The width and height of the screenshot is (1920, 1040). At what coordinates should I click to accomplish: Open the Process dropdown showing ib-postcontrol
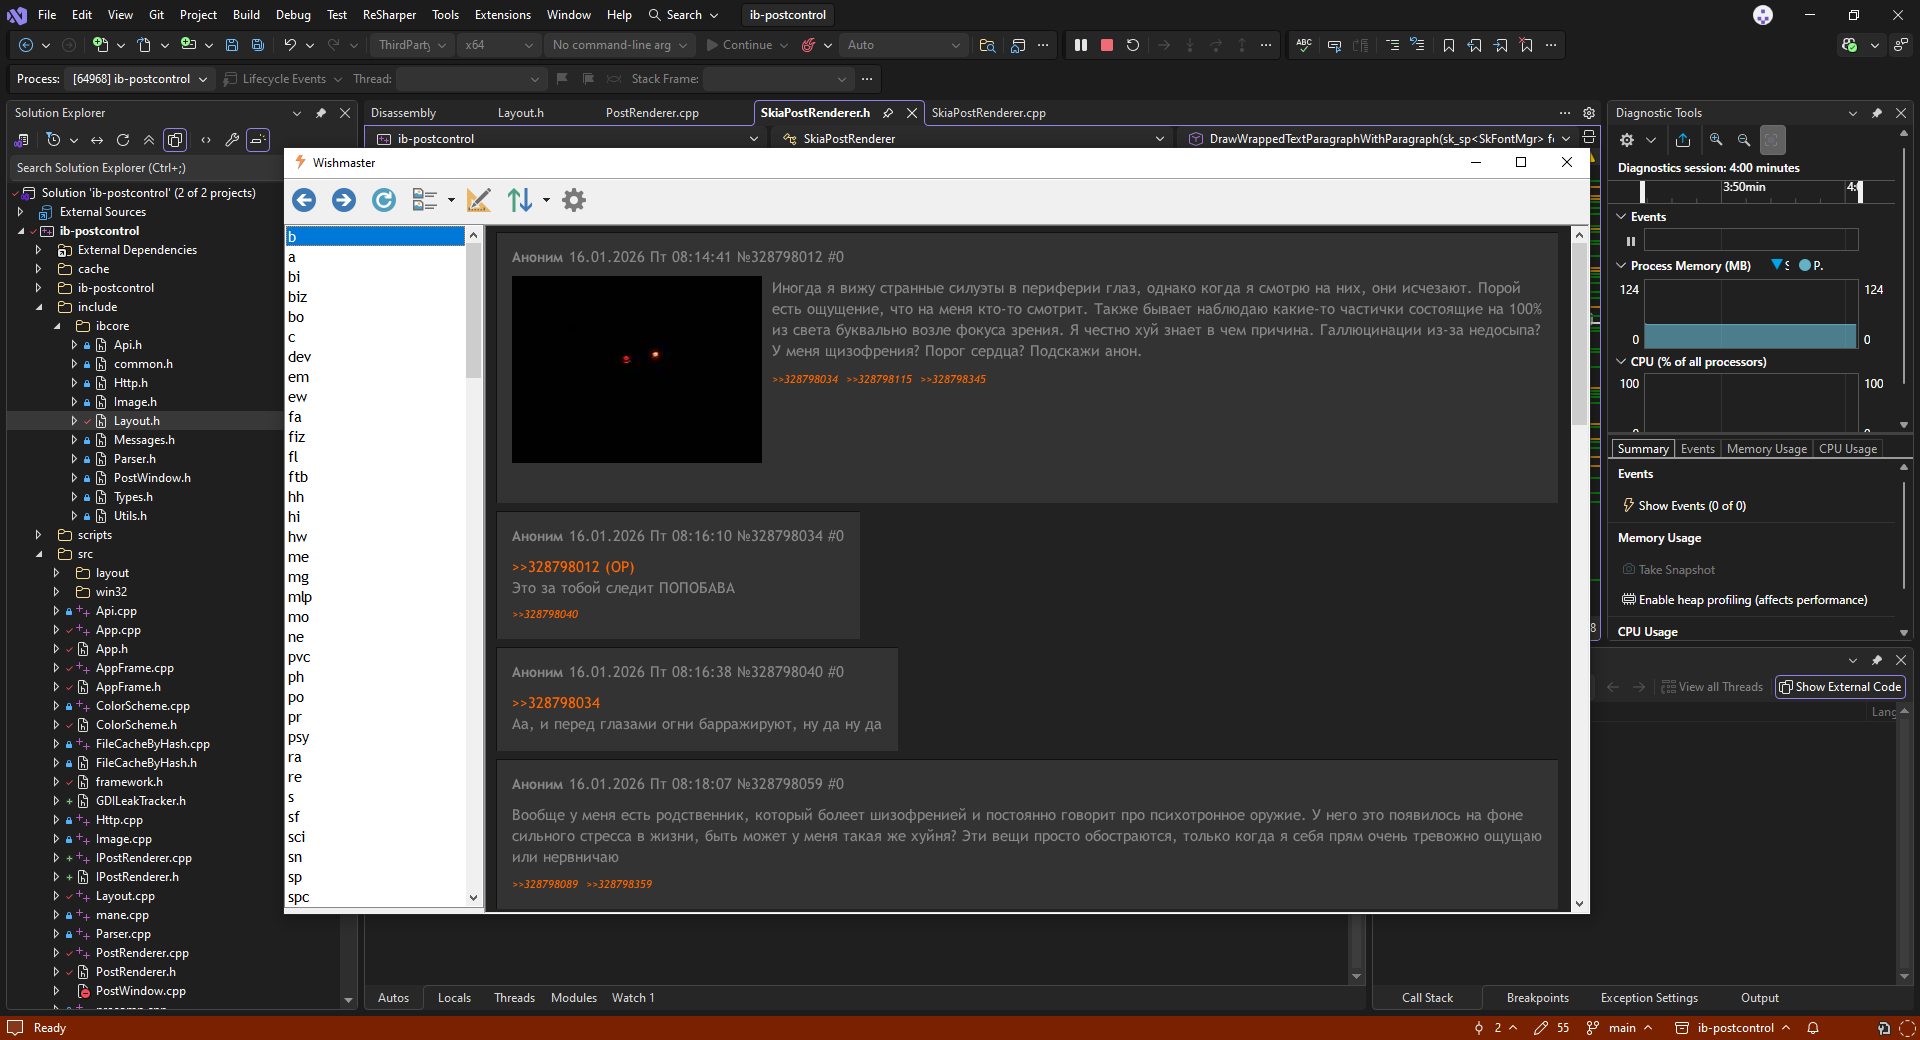pyautogui.click(x=140, y=79)
